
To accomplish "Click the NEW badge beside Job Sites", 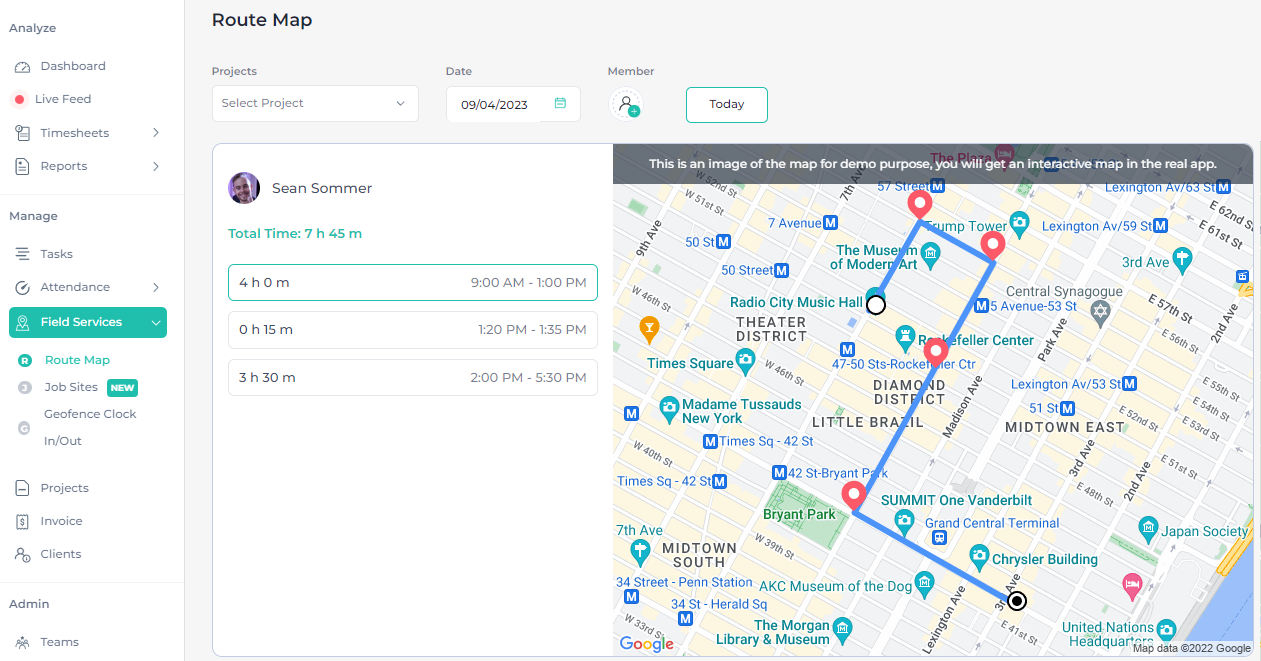I will pos(122,388).
